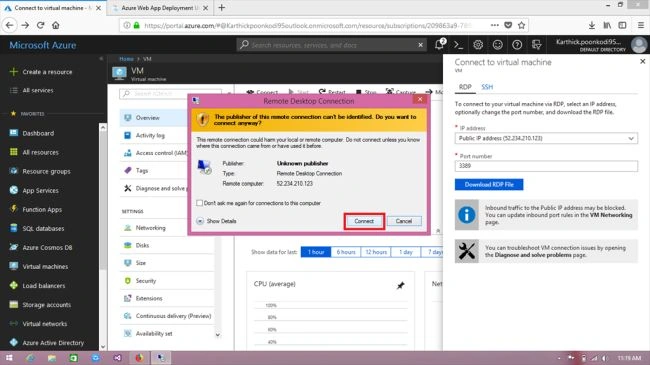650x365 pixels.
Task: Click Restart in VM toolbar
Action: point(332,92)
